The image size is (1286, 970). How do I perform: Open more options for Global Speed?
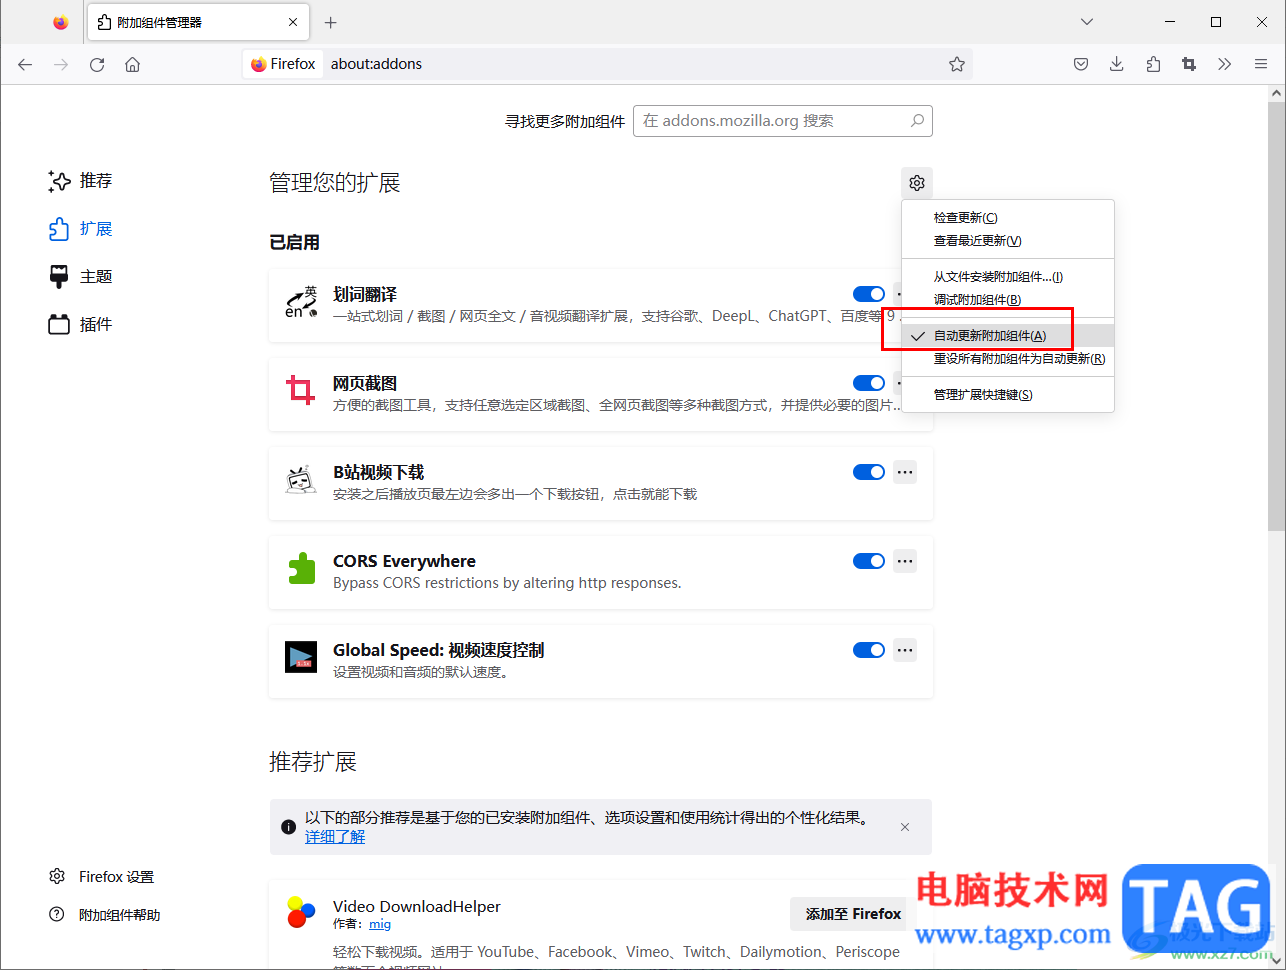click(905, 650)
